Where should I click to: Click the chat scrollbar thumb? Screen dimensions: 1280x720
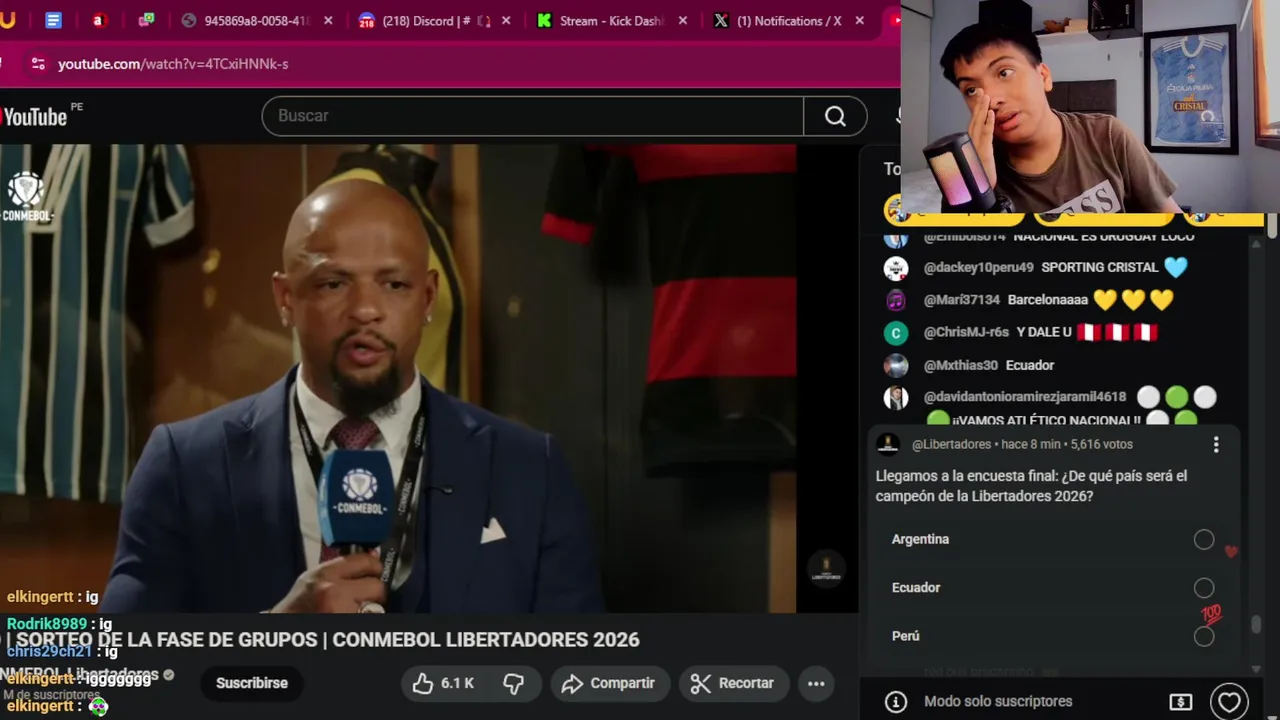click(x=1256, y=623)
